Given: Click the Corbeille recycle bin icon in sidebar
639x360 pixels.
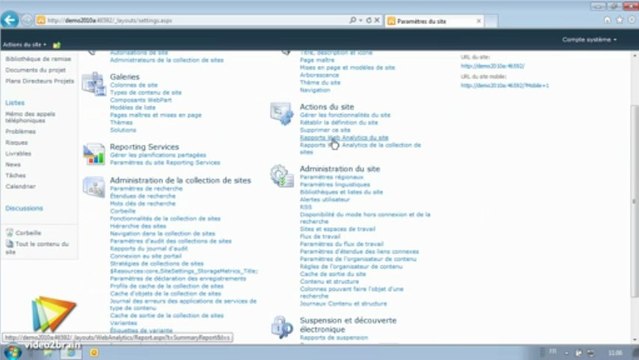Looking at the screenshot, I should [10, 233].
